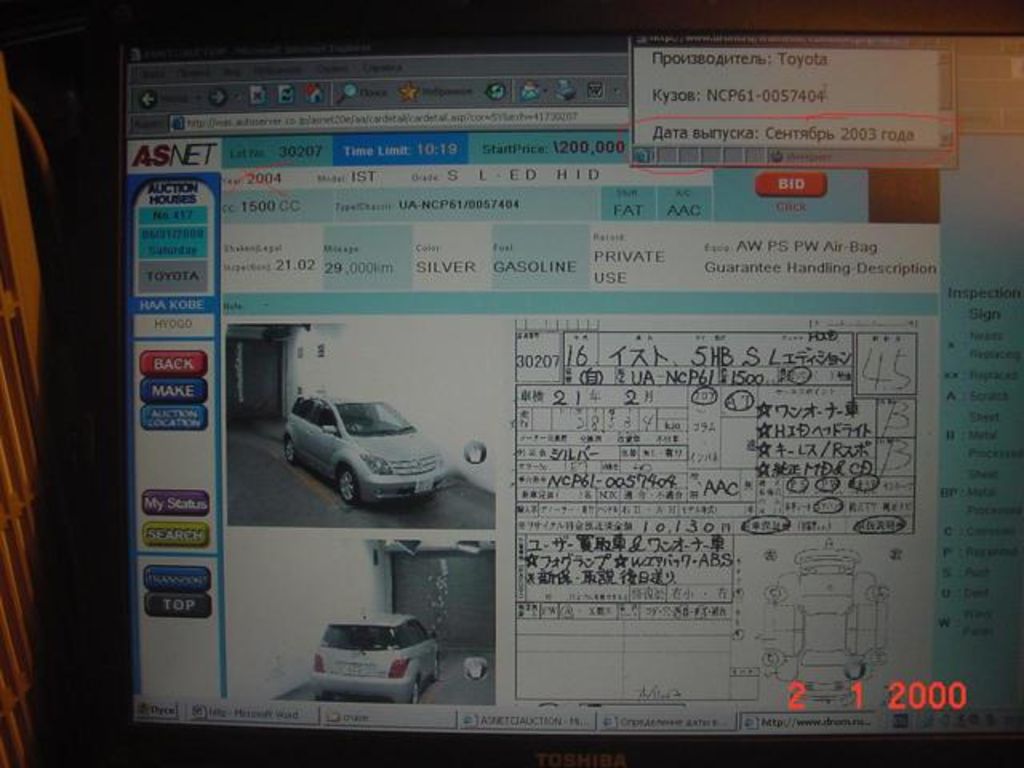Click the Edit page toolbar icon
The image size is (1024, 768).
pos(595,89)
